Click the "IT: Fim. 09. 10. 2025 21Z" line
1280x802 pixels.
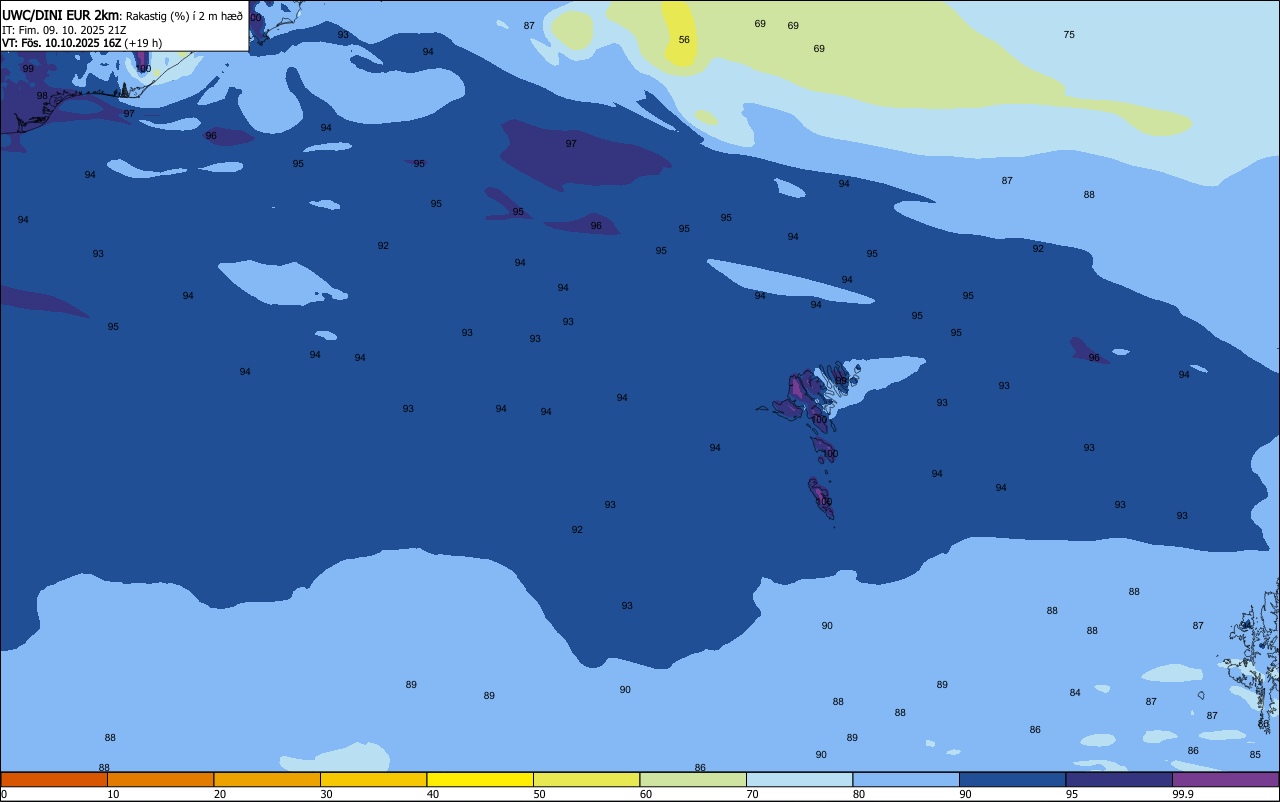click(64, 30)
